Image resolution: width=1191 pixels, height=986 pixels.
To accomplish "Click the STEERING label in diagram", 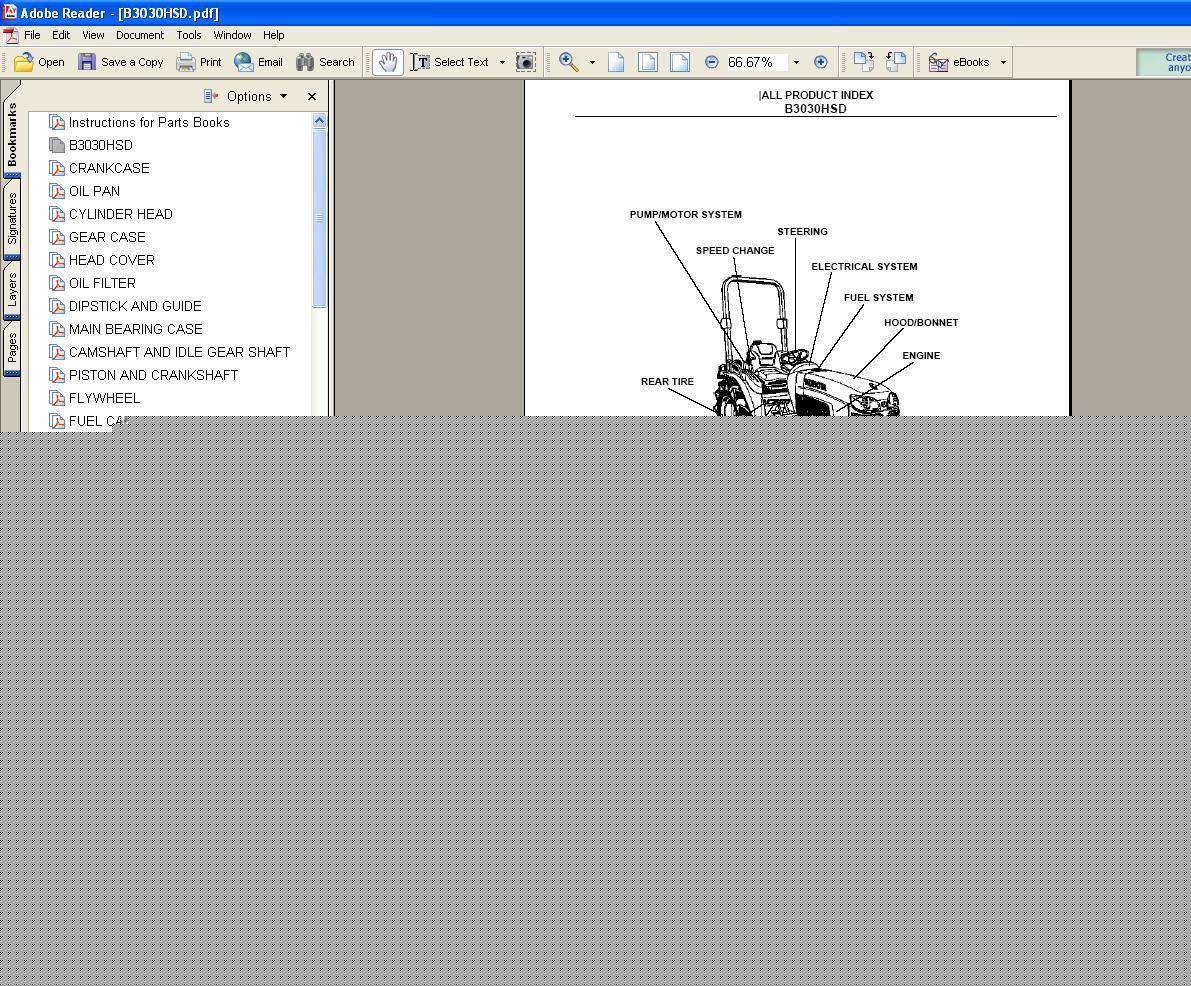I will point(802,232).
